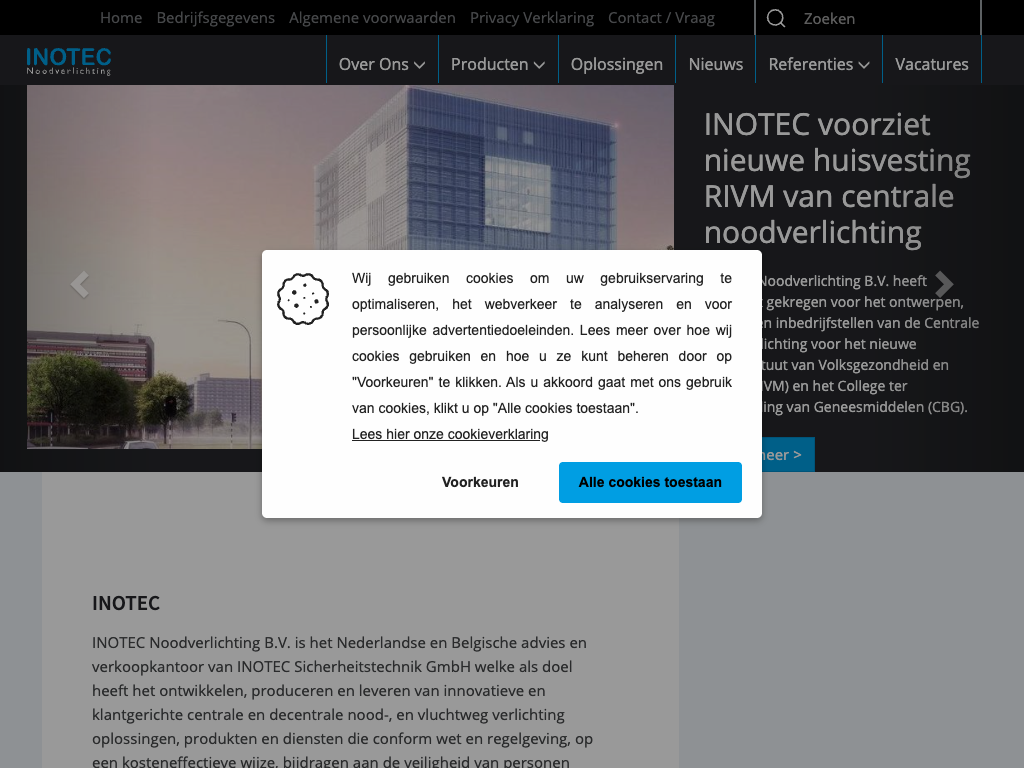Click the Voorkeuren button
Viewport: 1024px width, 768px height.
pyautogui.click(x=480, y=482)
